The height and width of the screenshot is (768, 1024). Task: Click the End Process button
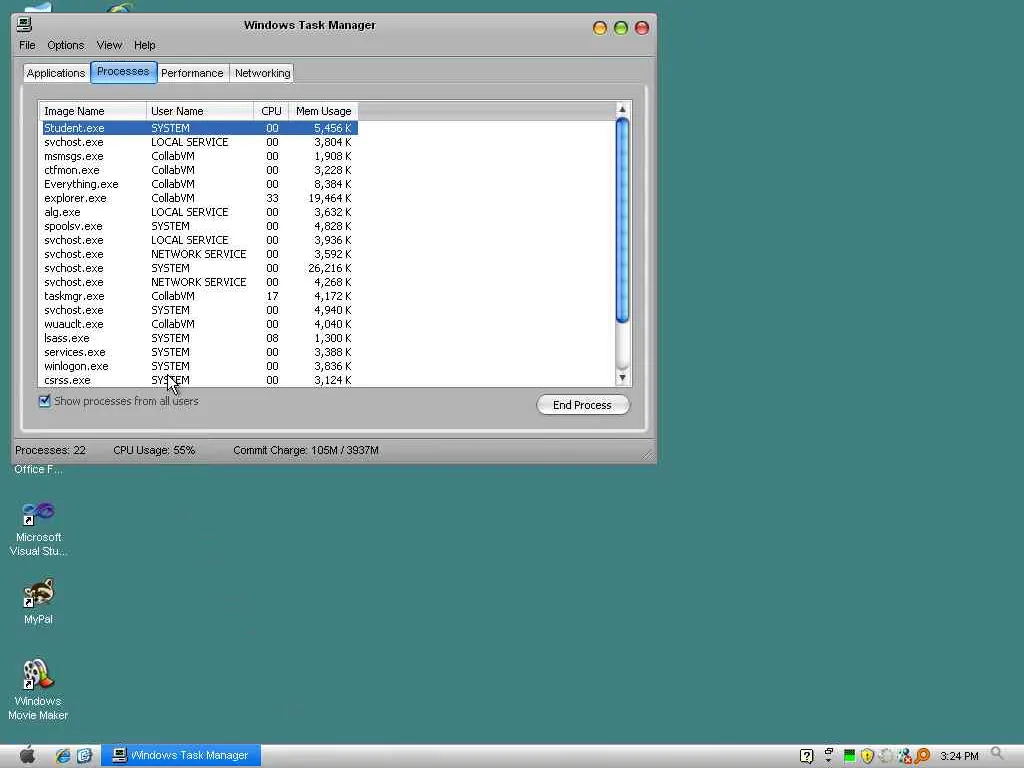point(583,405)
